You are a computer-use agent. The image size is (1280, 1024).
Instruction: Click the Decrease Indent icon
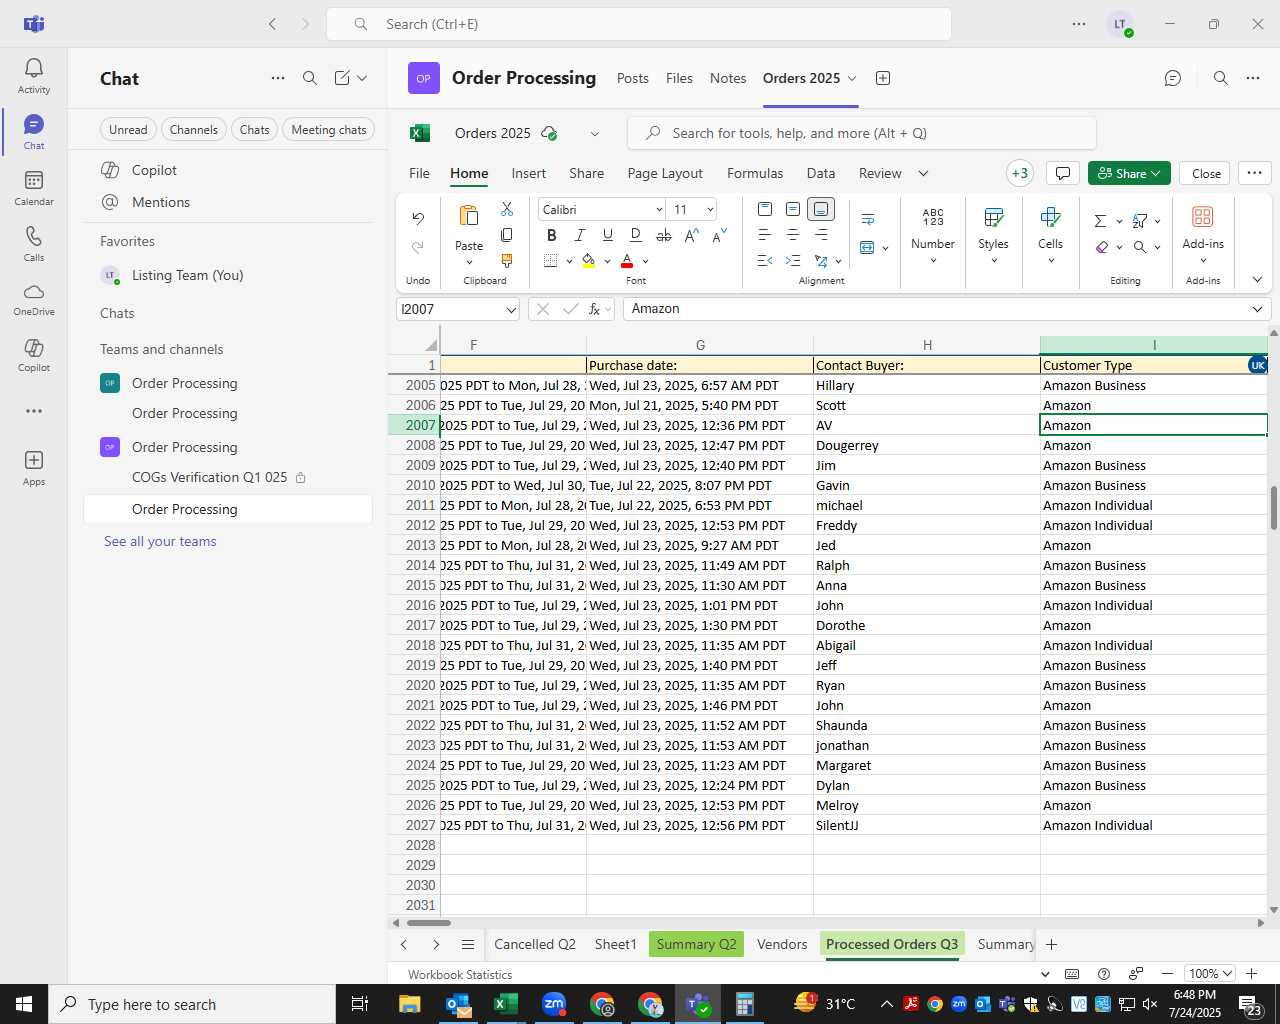pos(765,261)
